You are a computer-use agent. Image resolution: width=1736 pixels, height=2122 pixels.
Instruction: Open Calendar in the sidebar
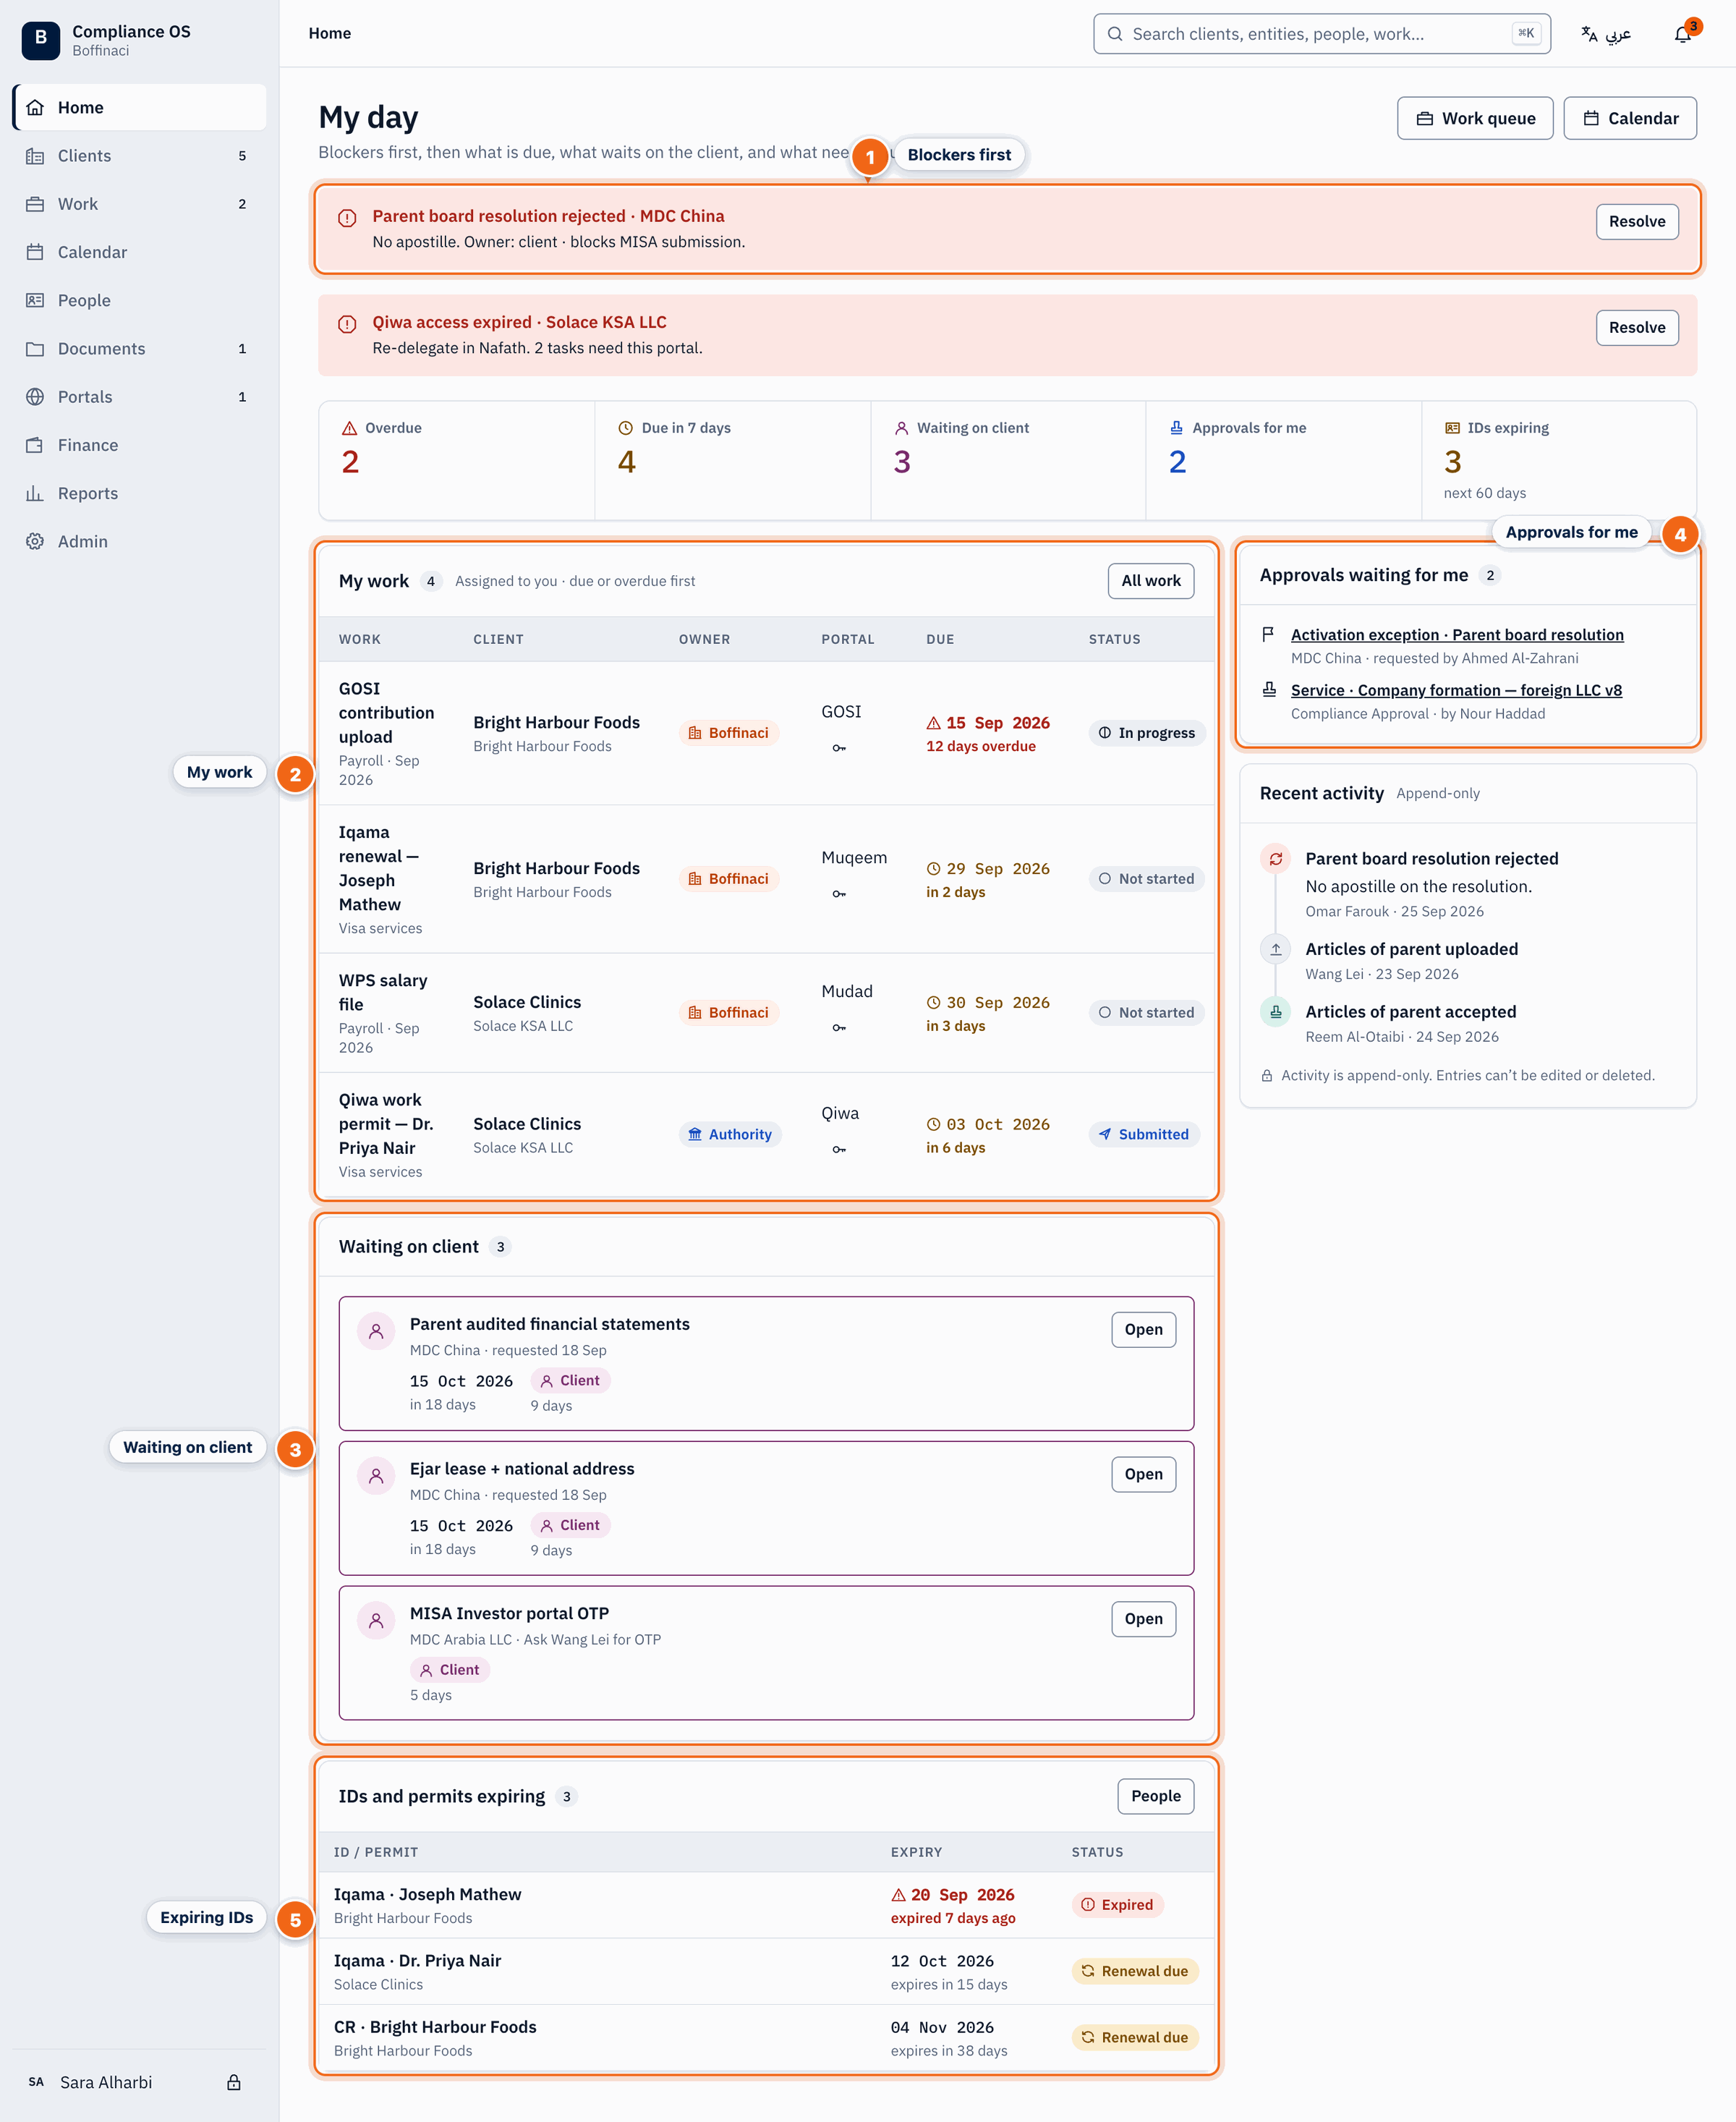click(140, 252)
